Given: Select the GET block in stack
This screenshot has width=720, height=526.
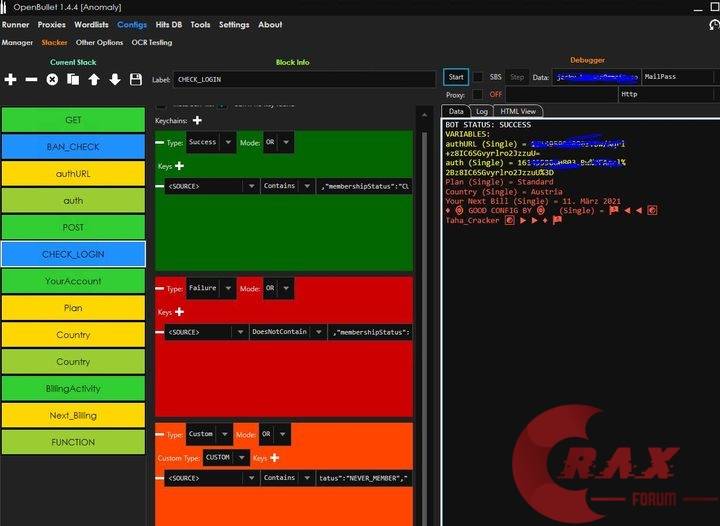Looking at the screenshot, I should [x=73, y=120].
